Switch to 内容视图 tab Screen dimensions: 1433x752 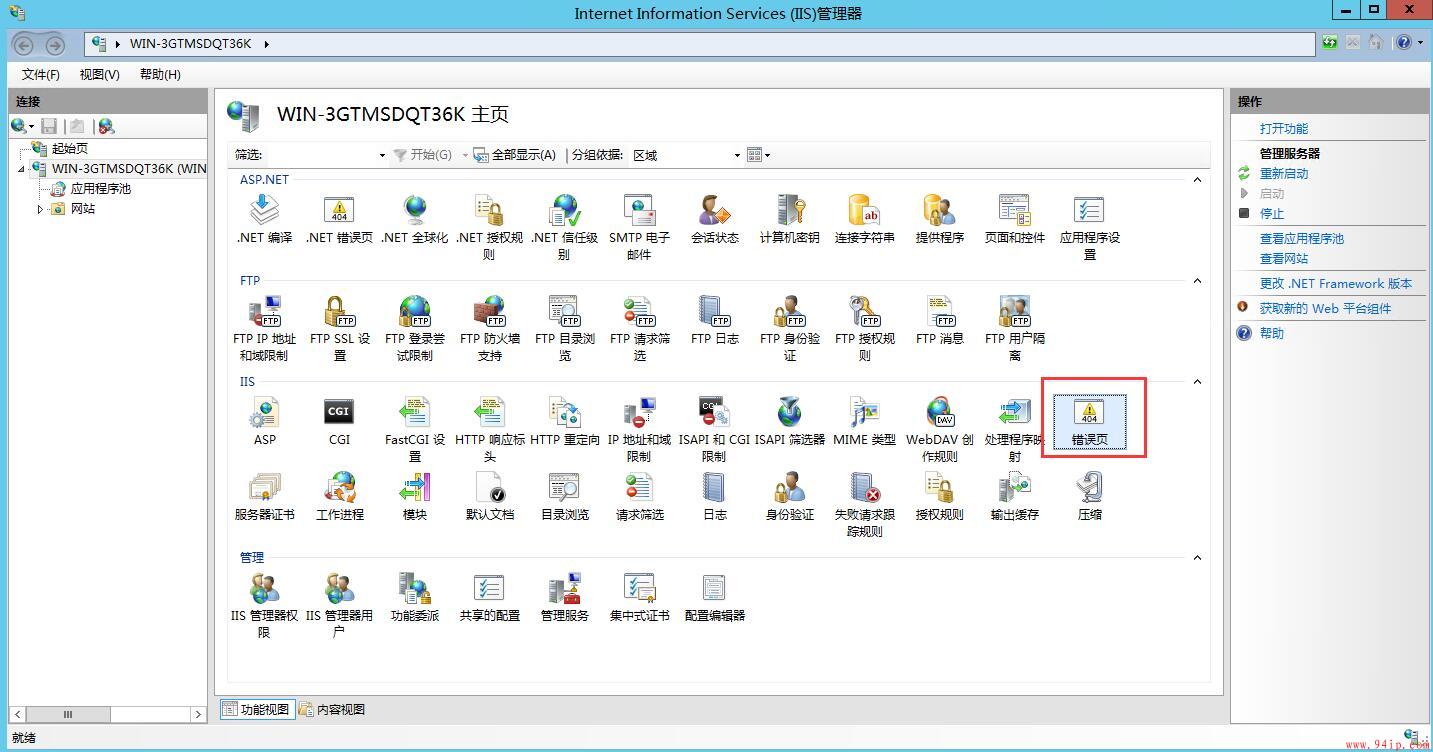[332, 710]
